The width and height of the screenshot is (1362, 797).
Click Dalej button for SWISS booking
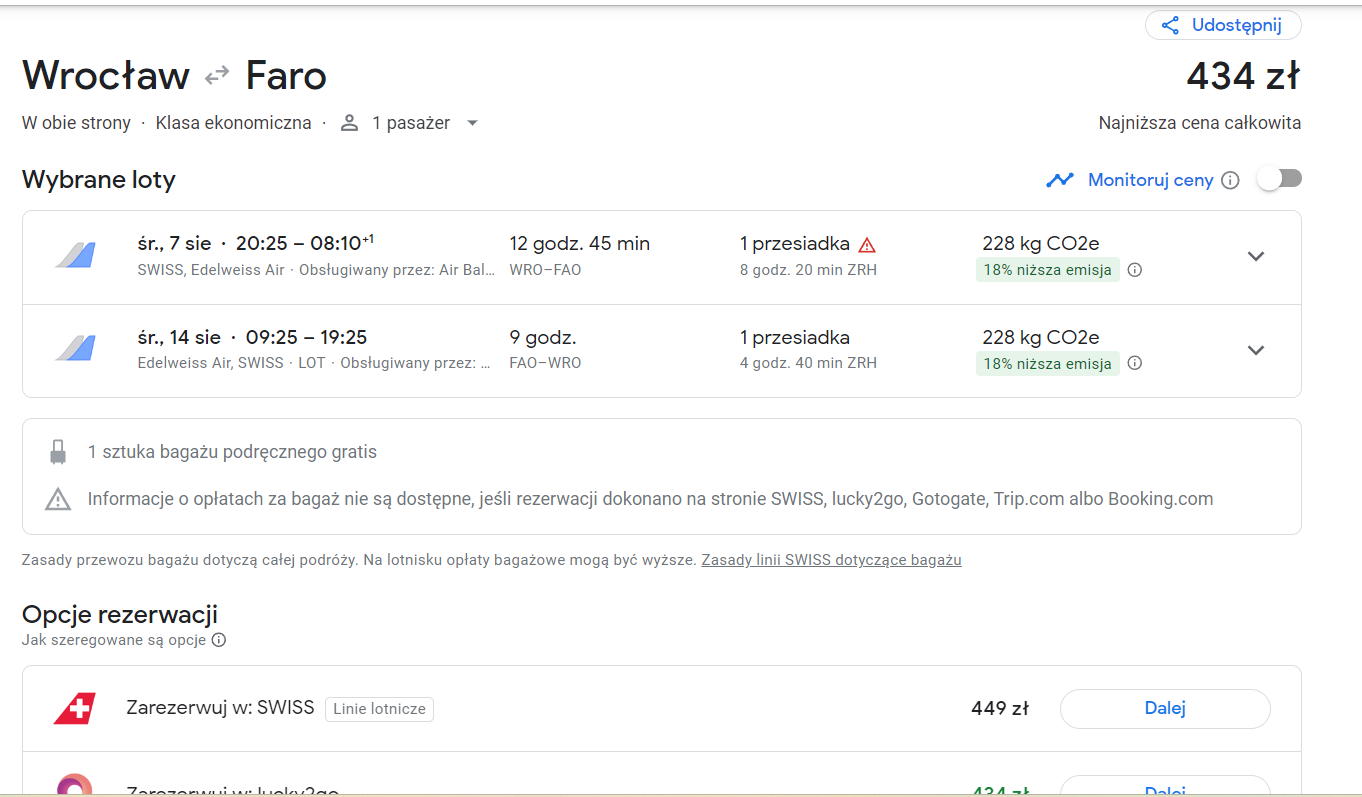pyautogui.click(x=1165, y=709)
